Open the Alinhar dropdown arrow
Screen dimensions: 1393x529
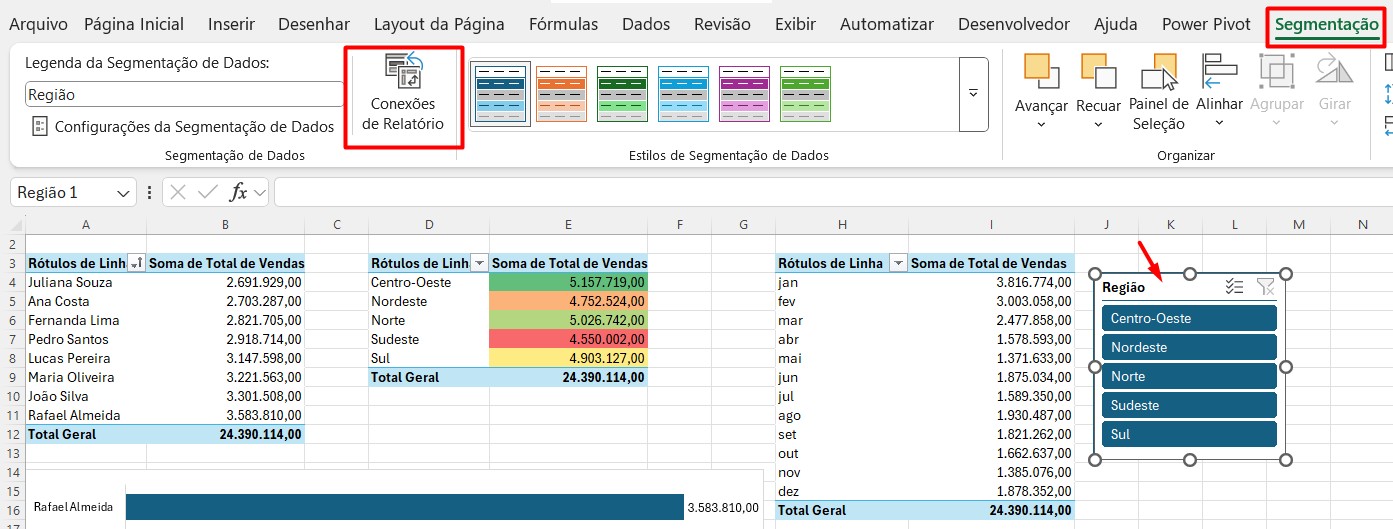1219,123
